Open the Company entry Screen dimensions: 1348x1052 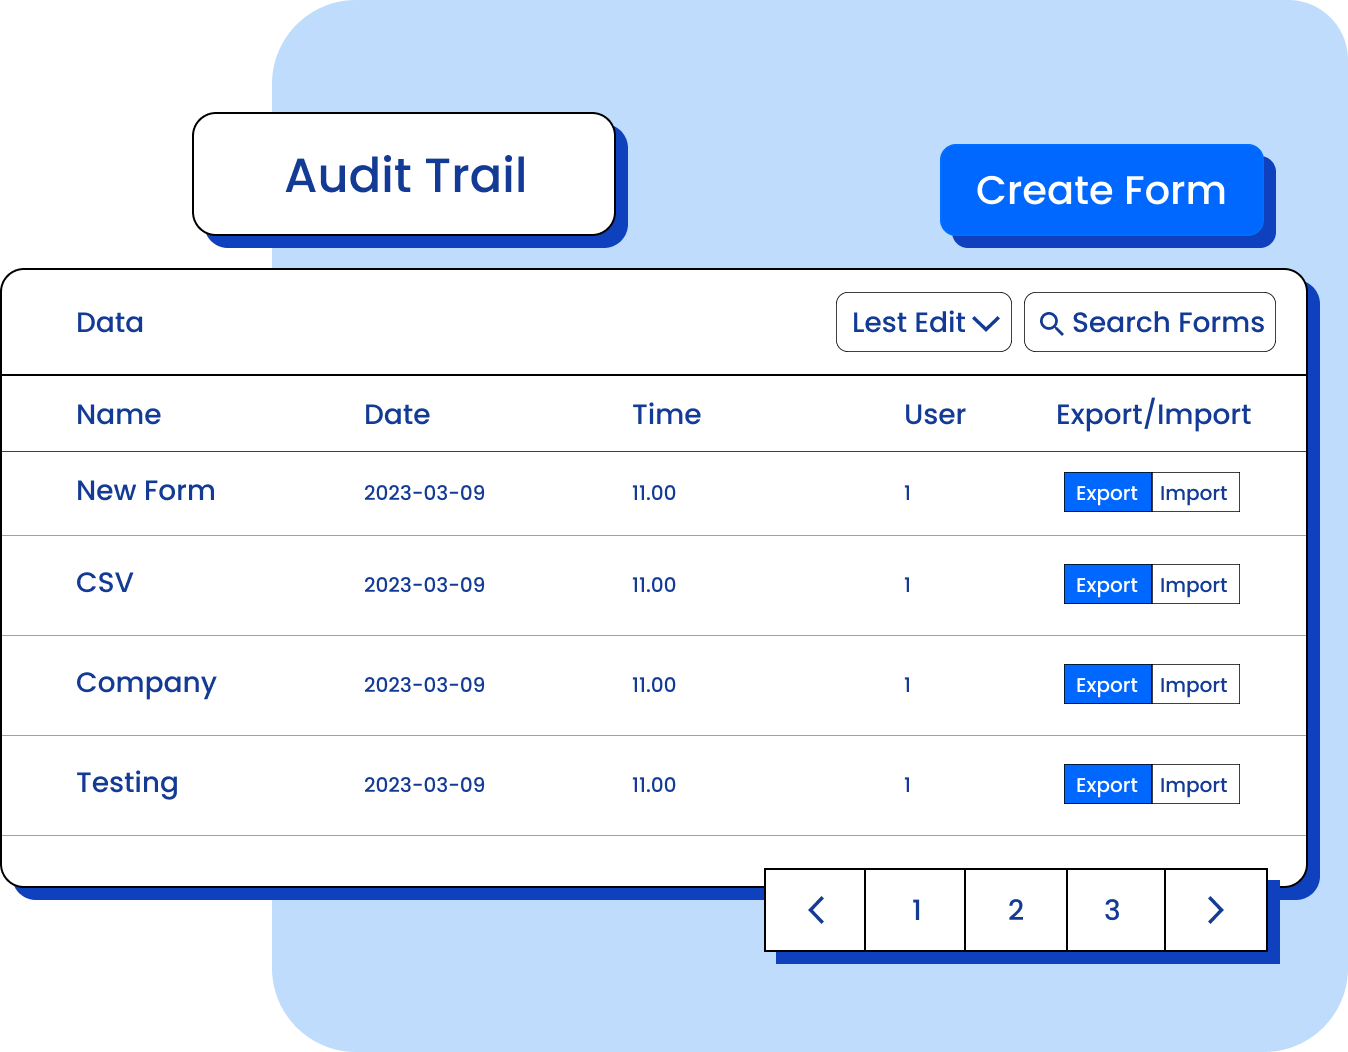tap(147, 684)
